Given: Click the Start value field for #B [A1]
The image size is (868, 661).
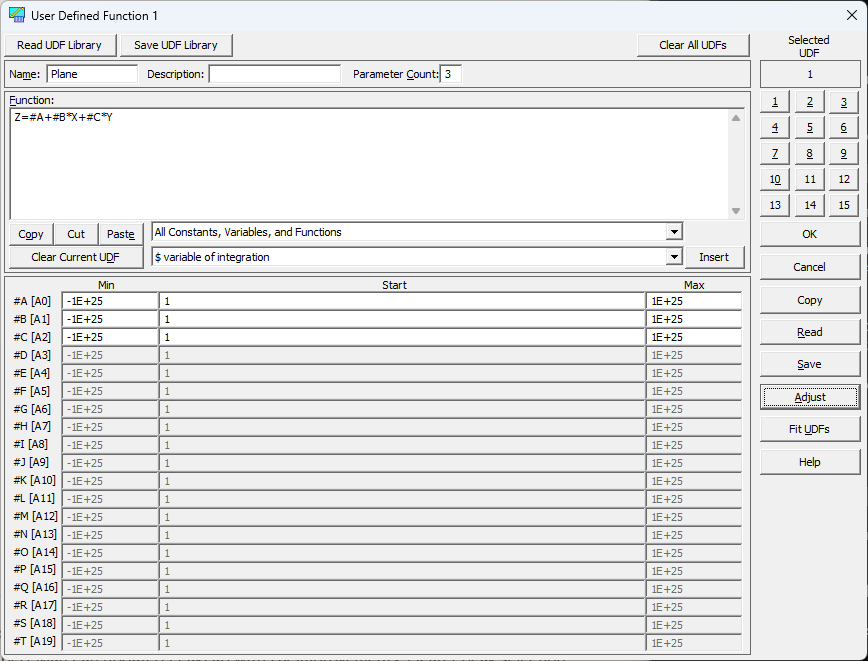Looking at the screenshot, I should [x=402, y=319].
